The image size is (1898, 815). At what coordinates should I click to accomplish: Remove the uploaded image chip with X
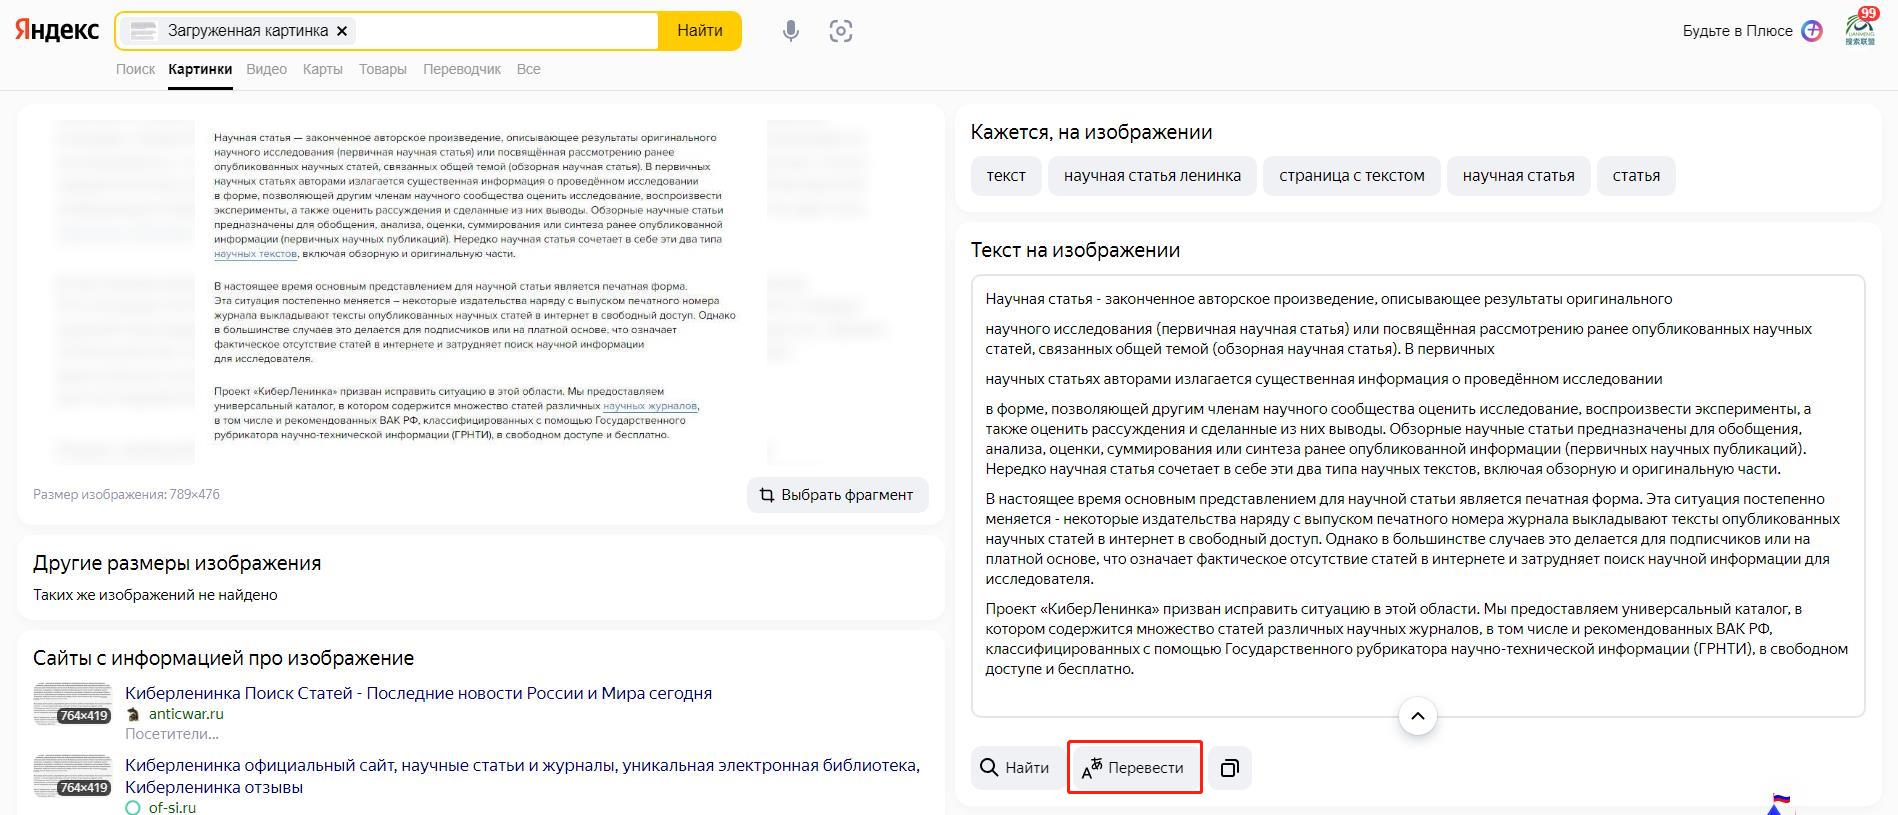(x=342, y=31)
